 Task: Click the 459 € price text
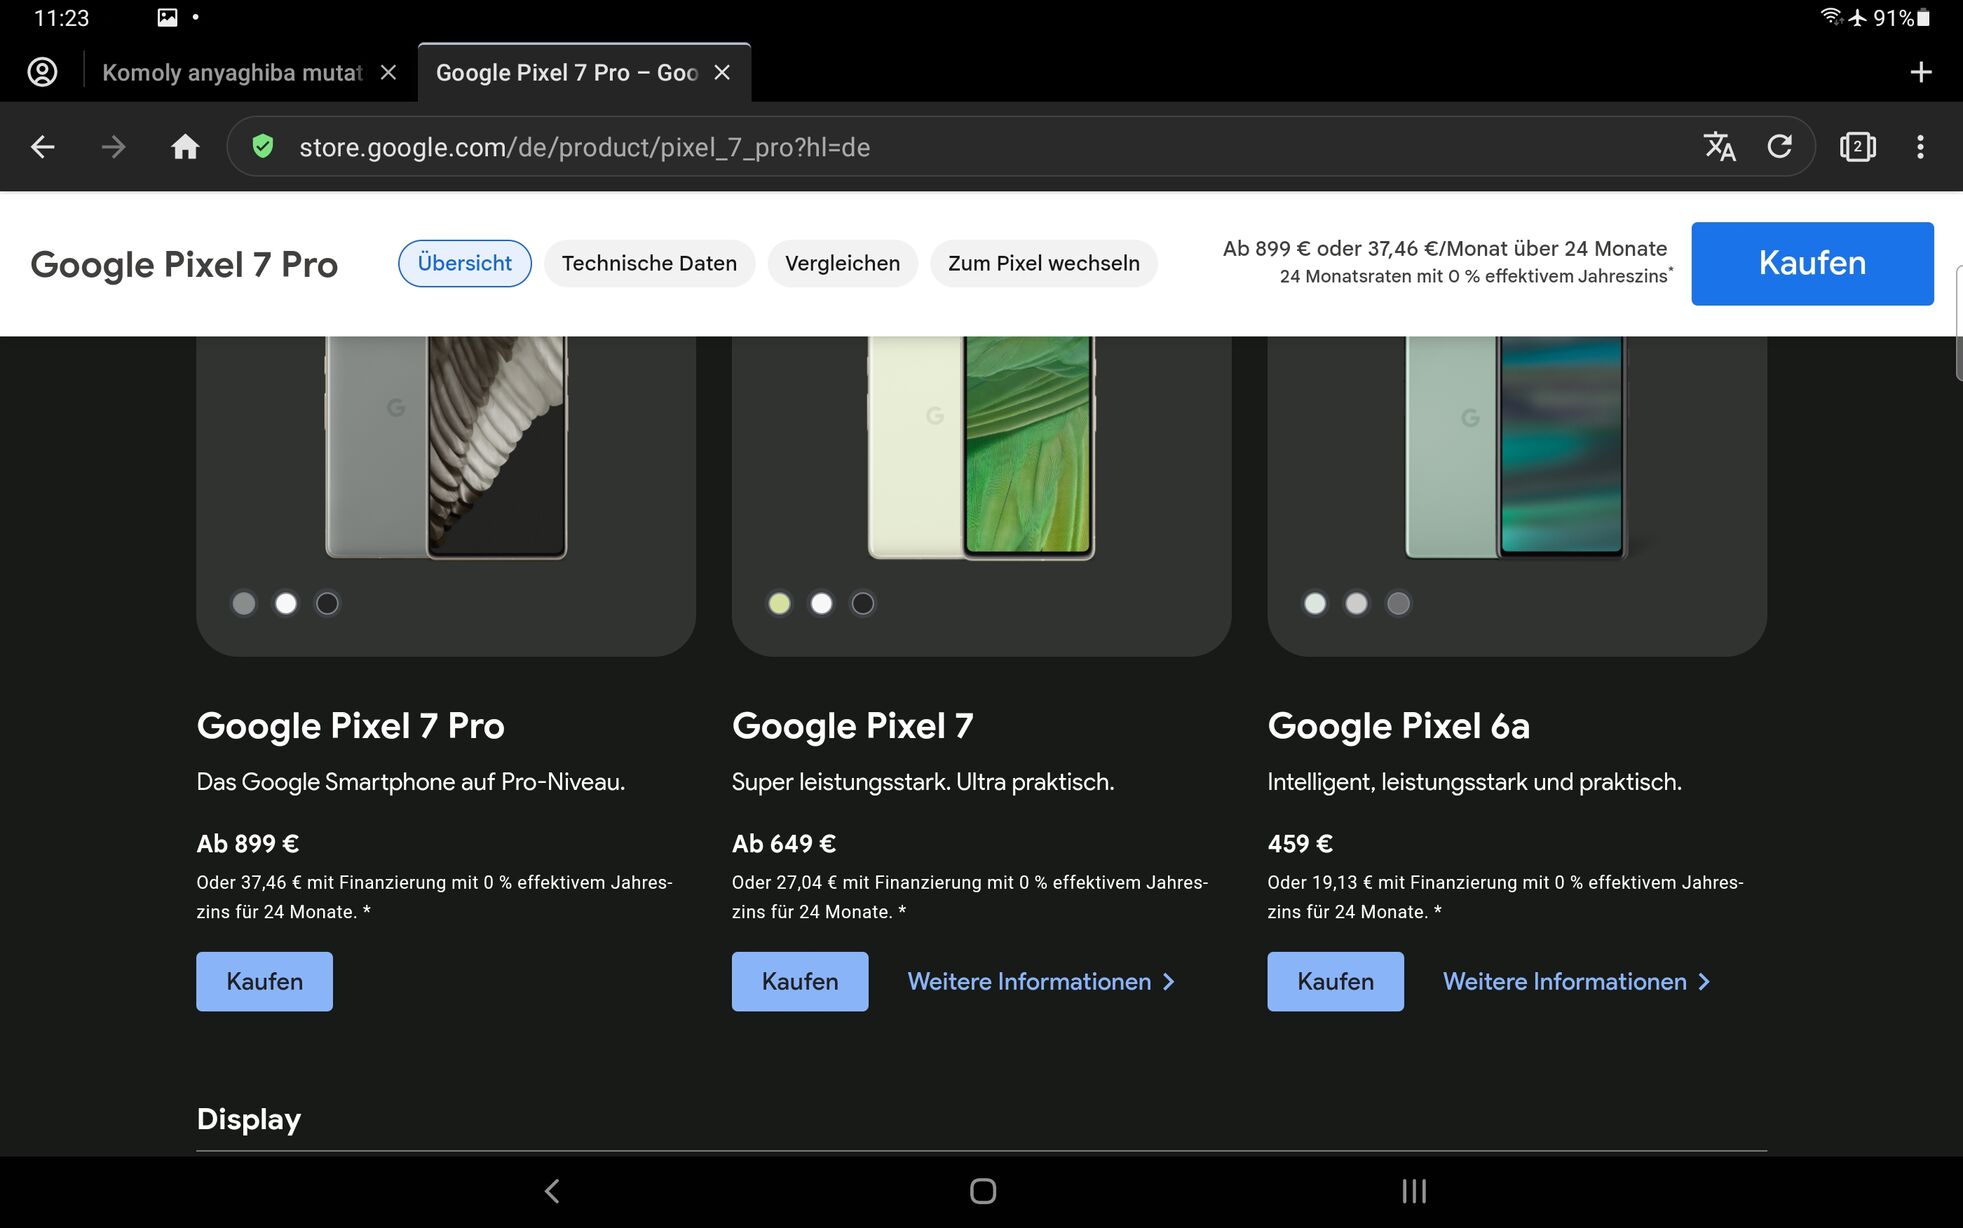(1300, 844)
